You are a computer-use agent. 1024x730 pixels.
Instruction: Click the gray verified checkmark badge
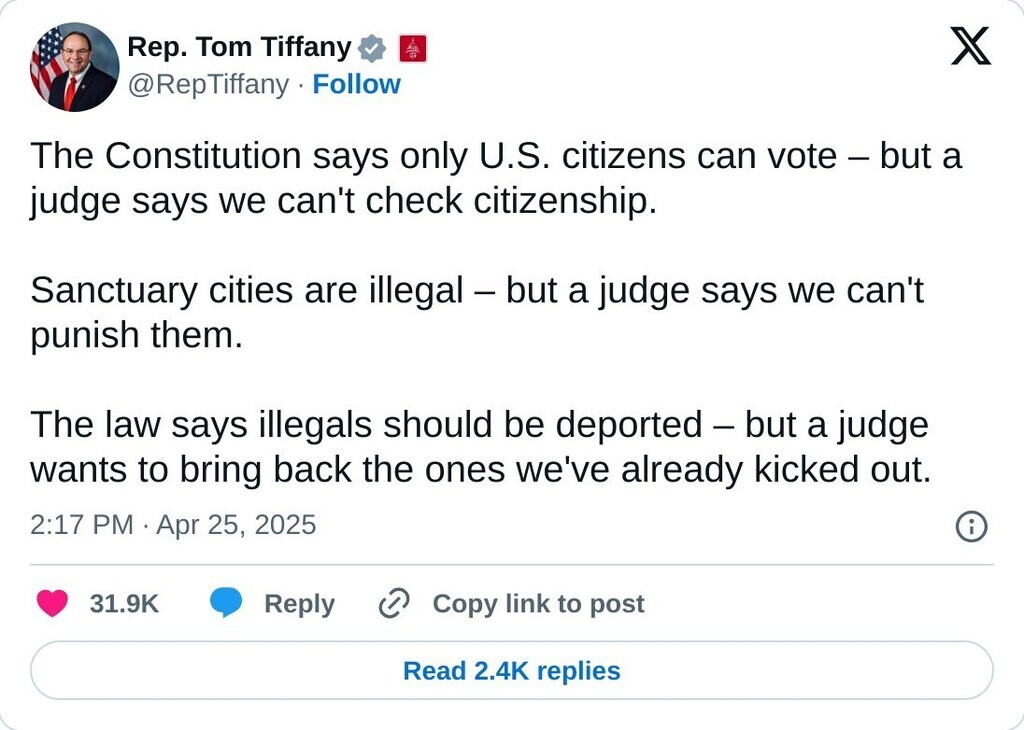coord(373,47)
